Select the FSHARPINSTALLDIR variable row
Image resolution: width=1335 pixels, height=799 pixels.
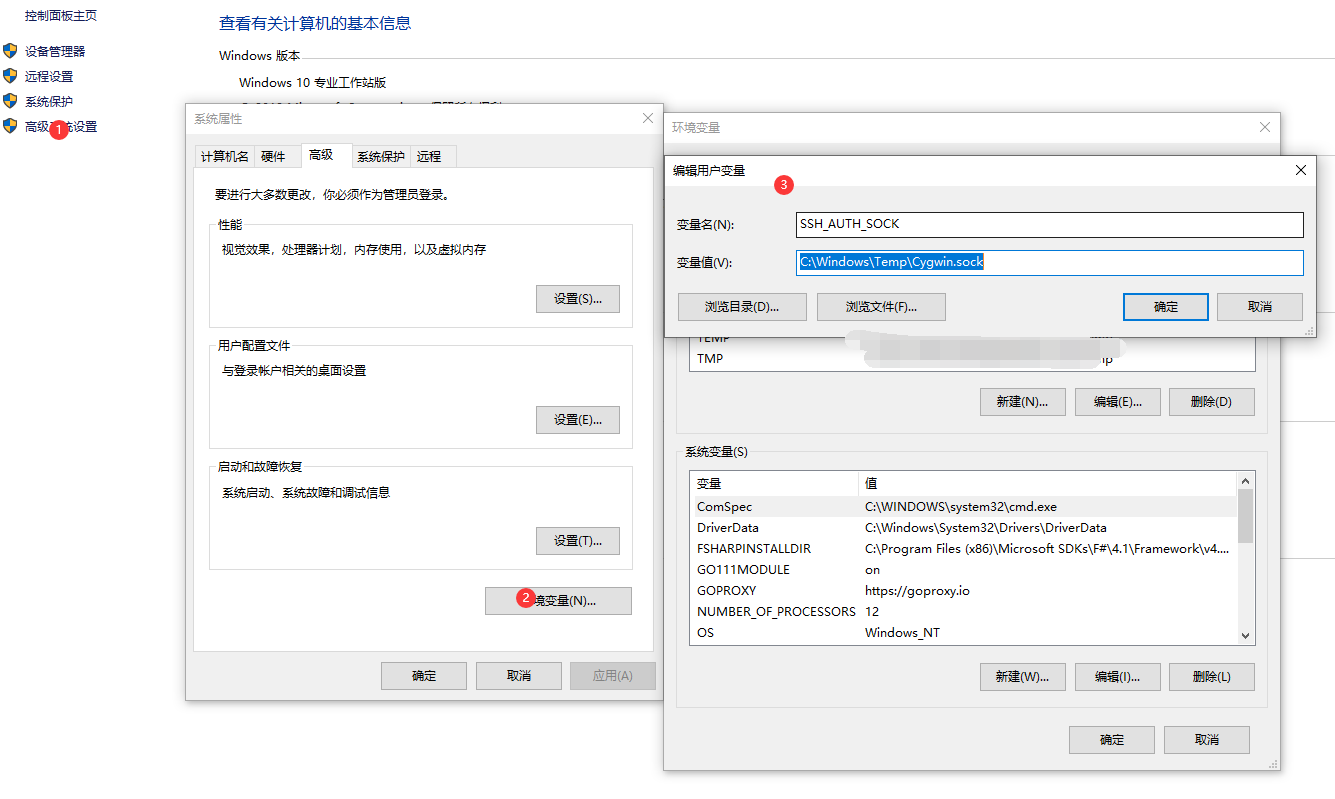[x=964, y=548]
